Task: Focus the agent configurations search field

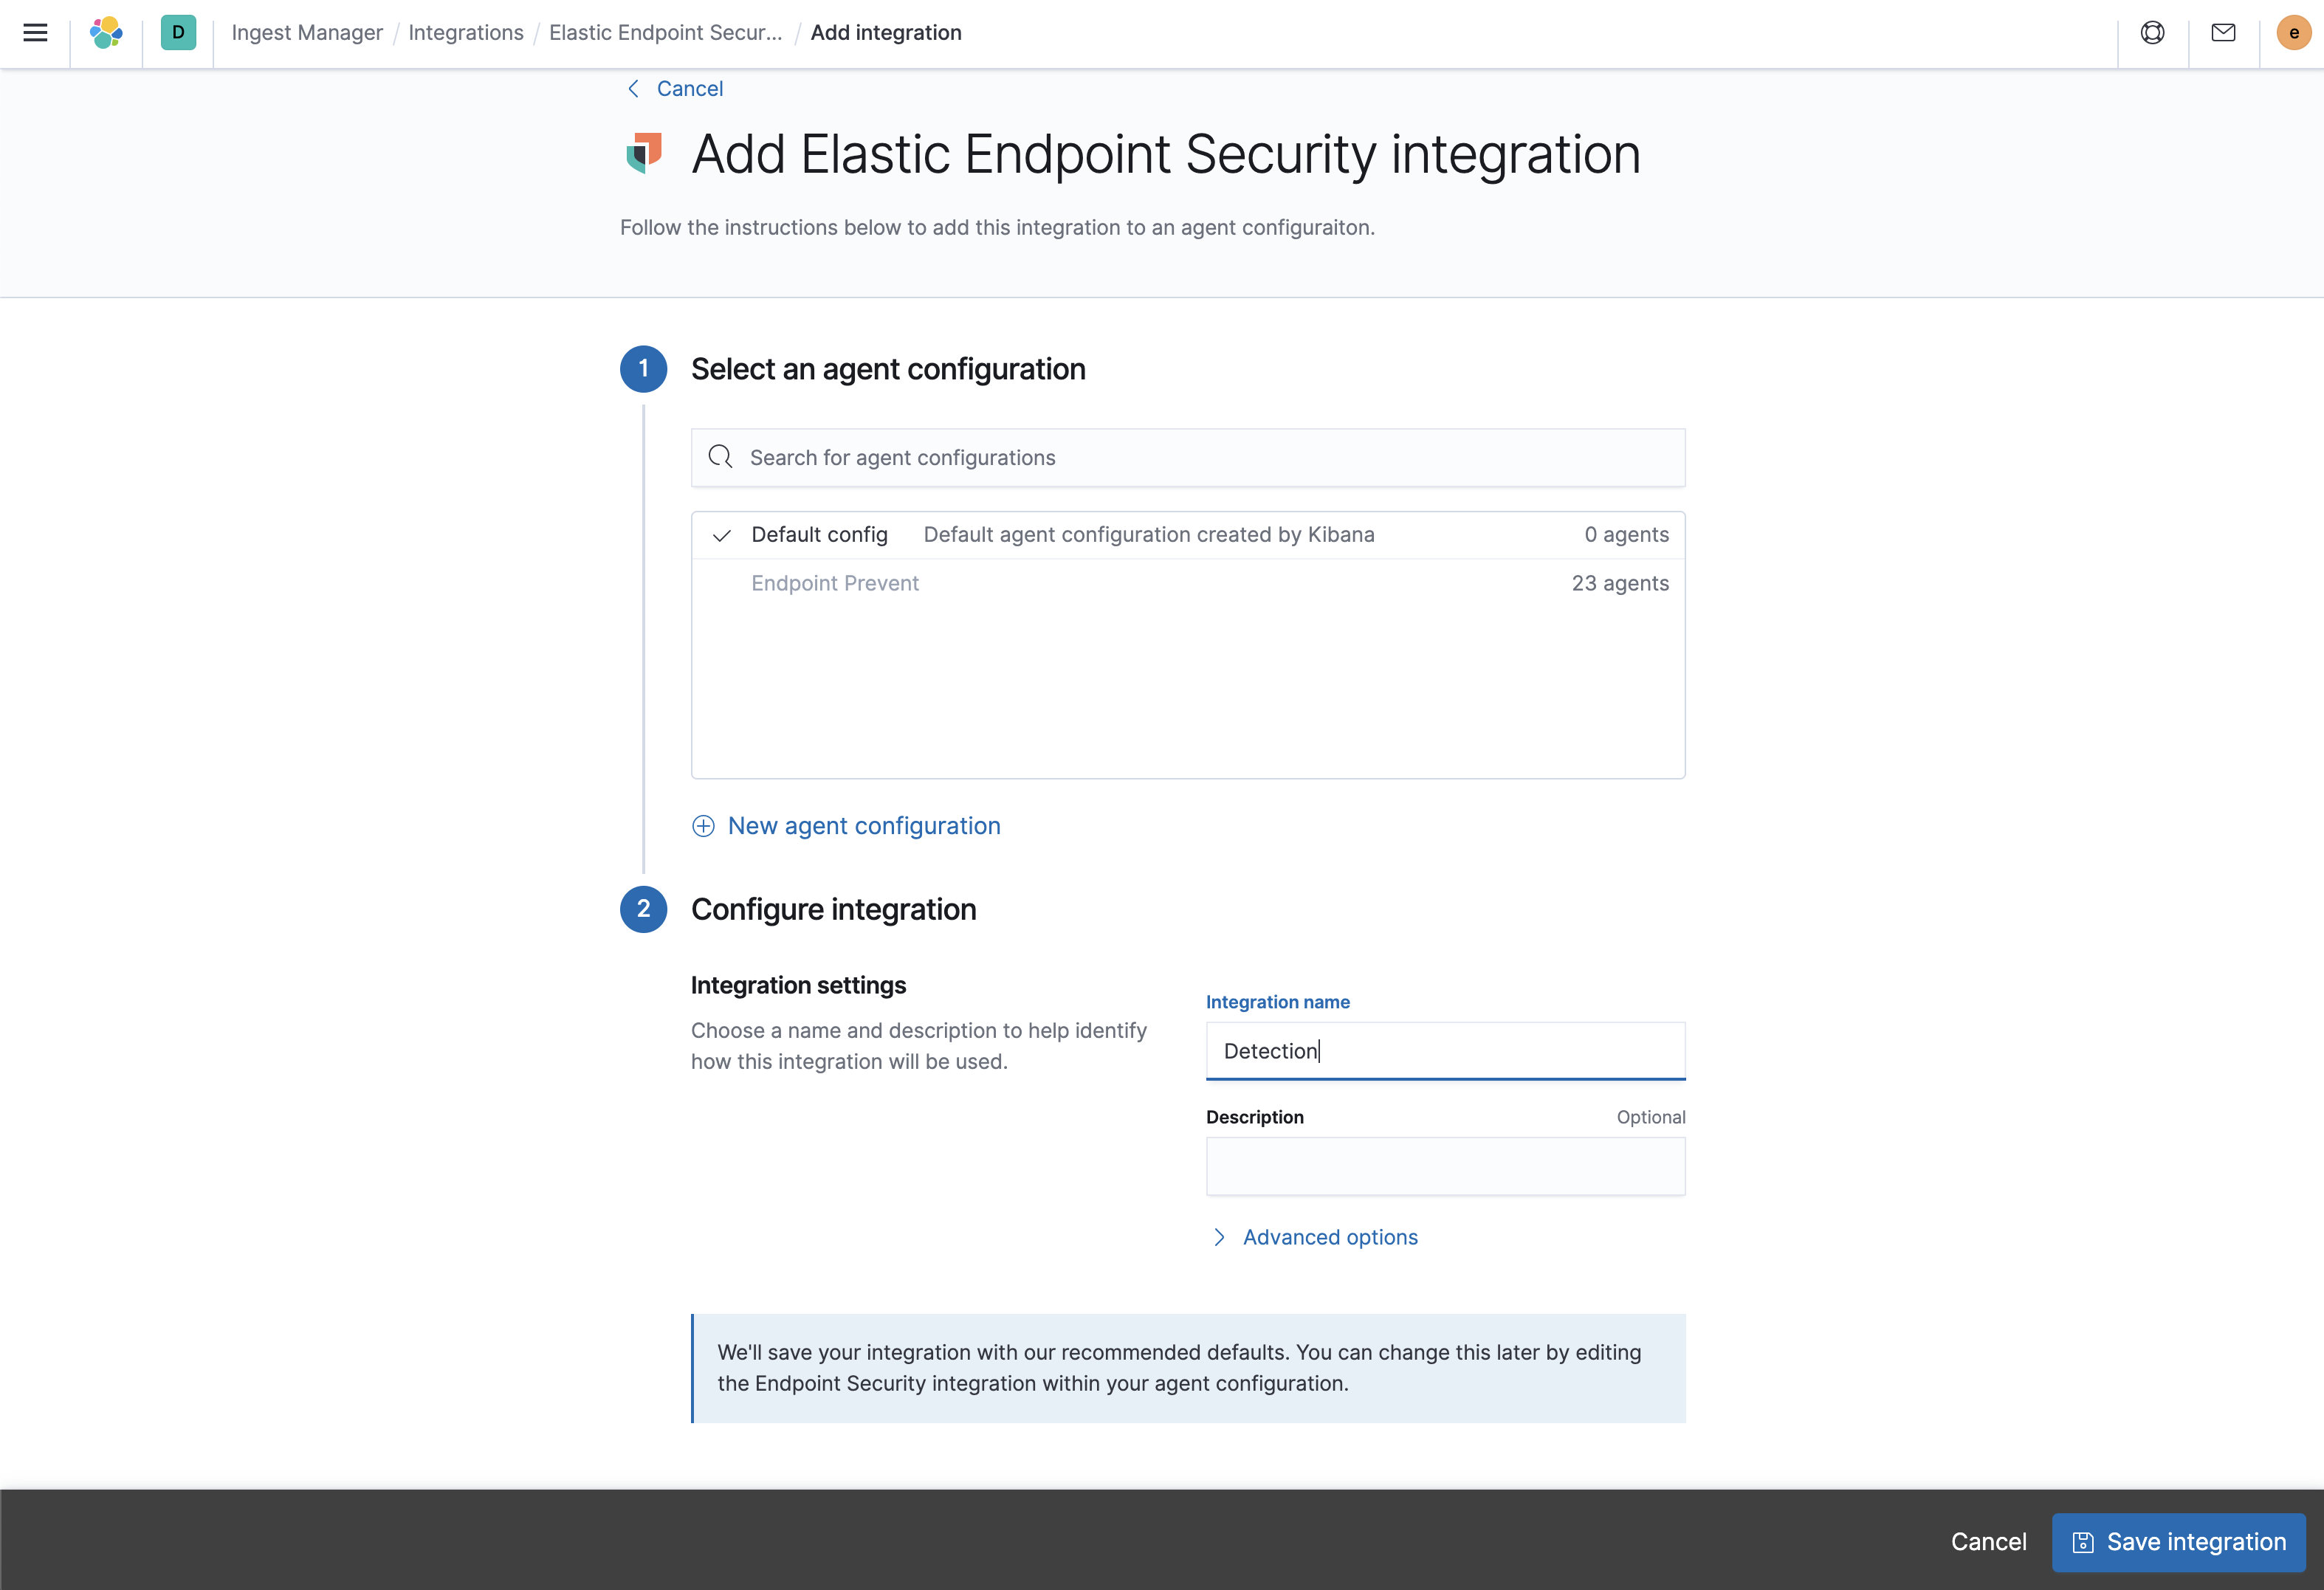Action: [x=1188, y=457]
